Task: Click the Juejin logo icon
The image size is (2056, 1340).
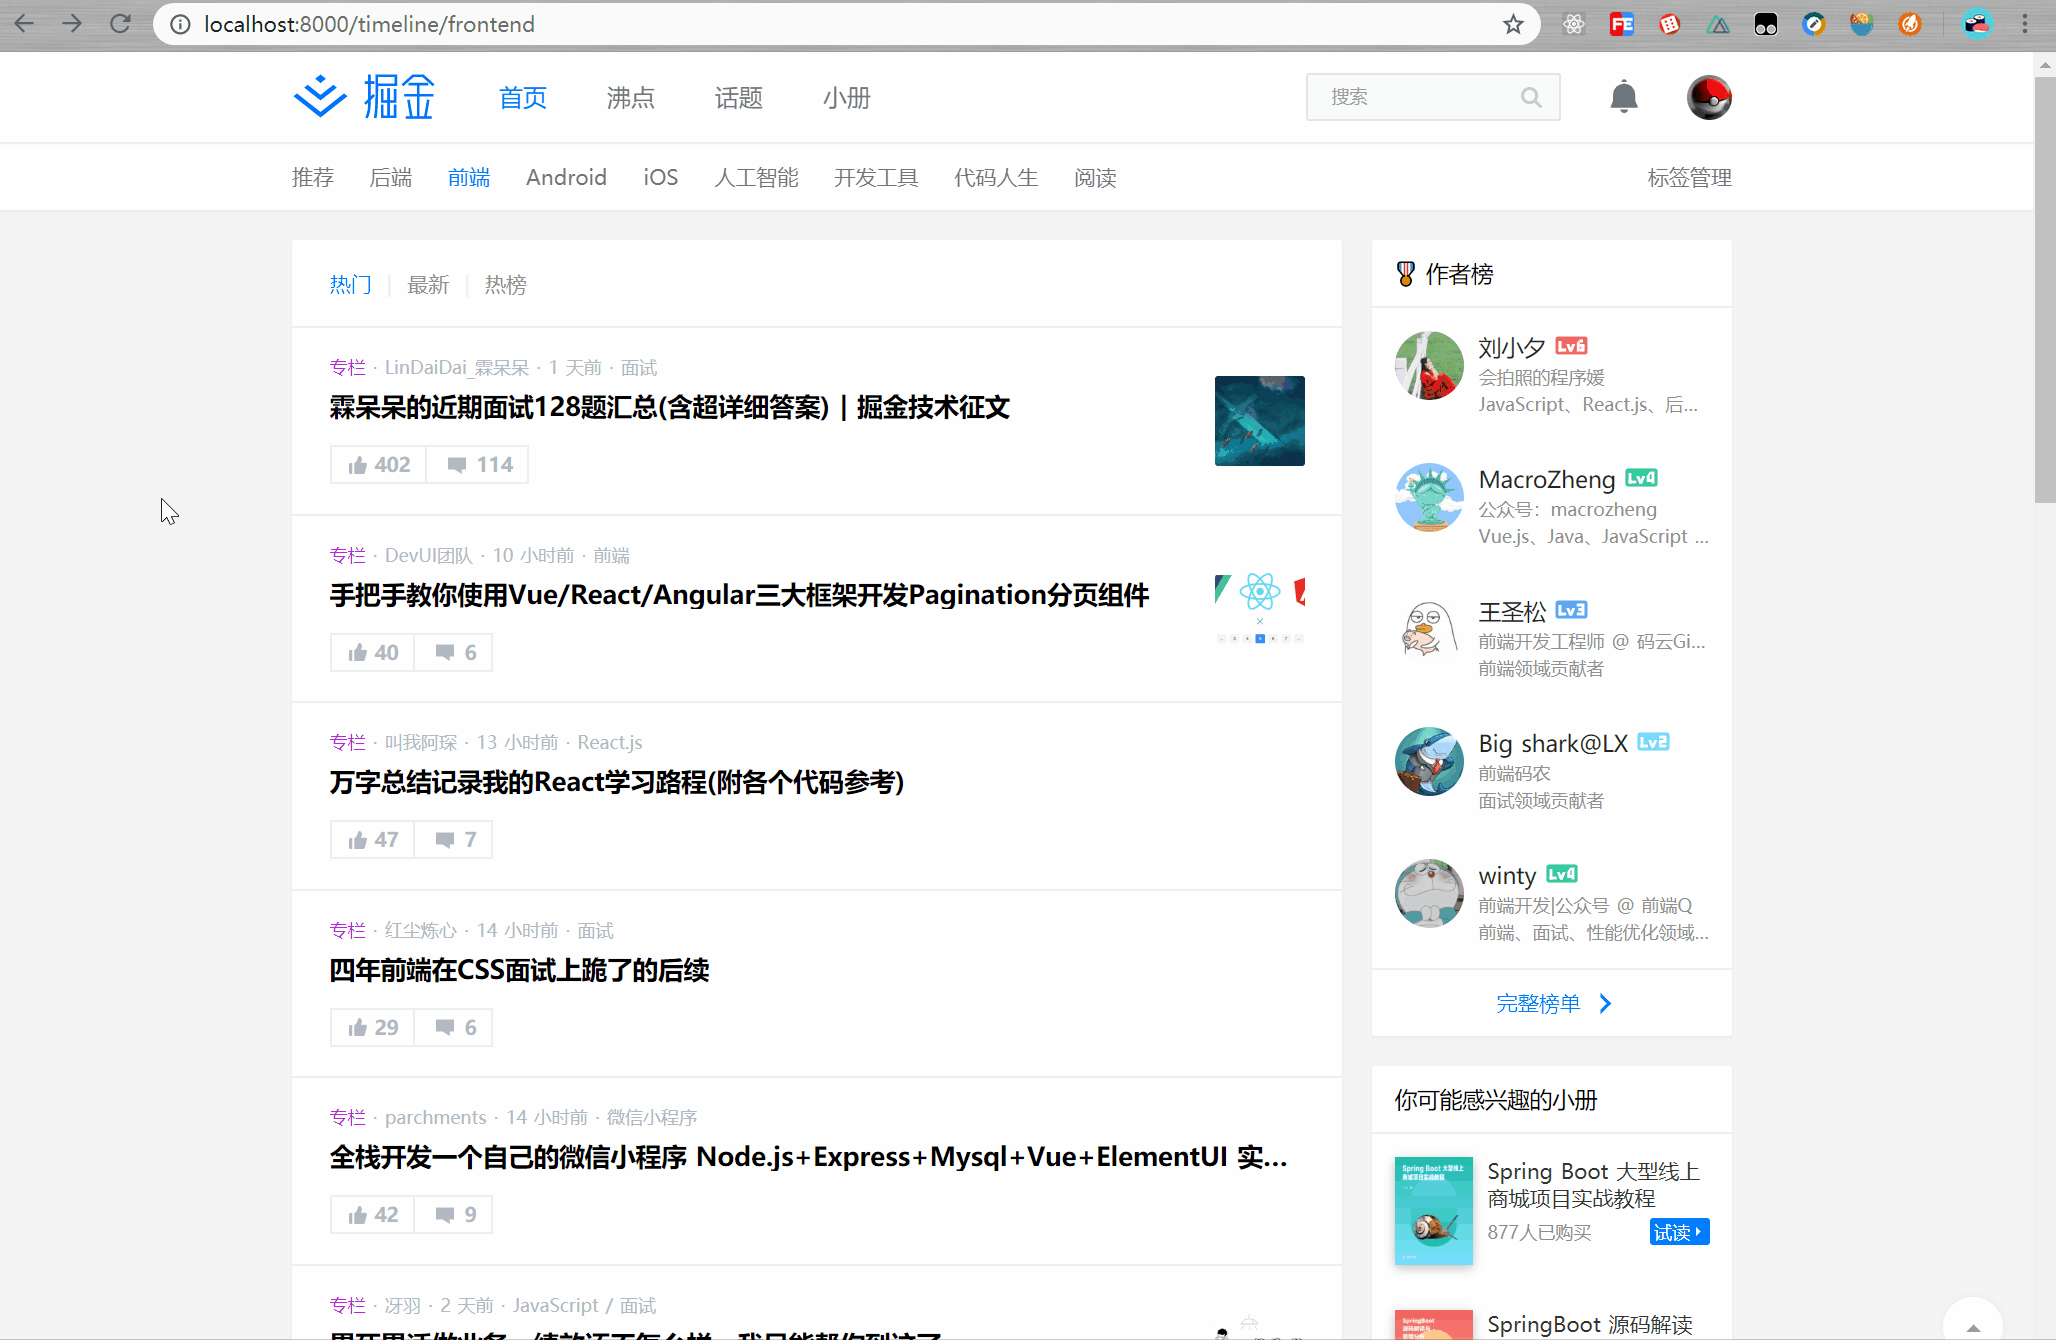Action: (320, 97)
